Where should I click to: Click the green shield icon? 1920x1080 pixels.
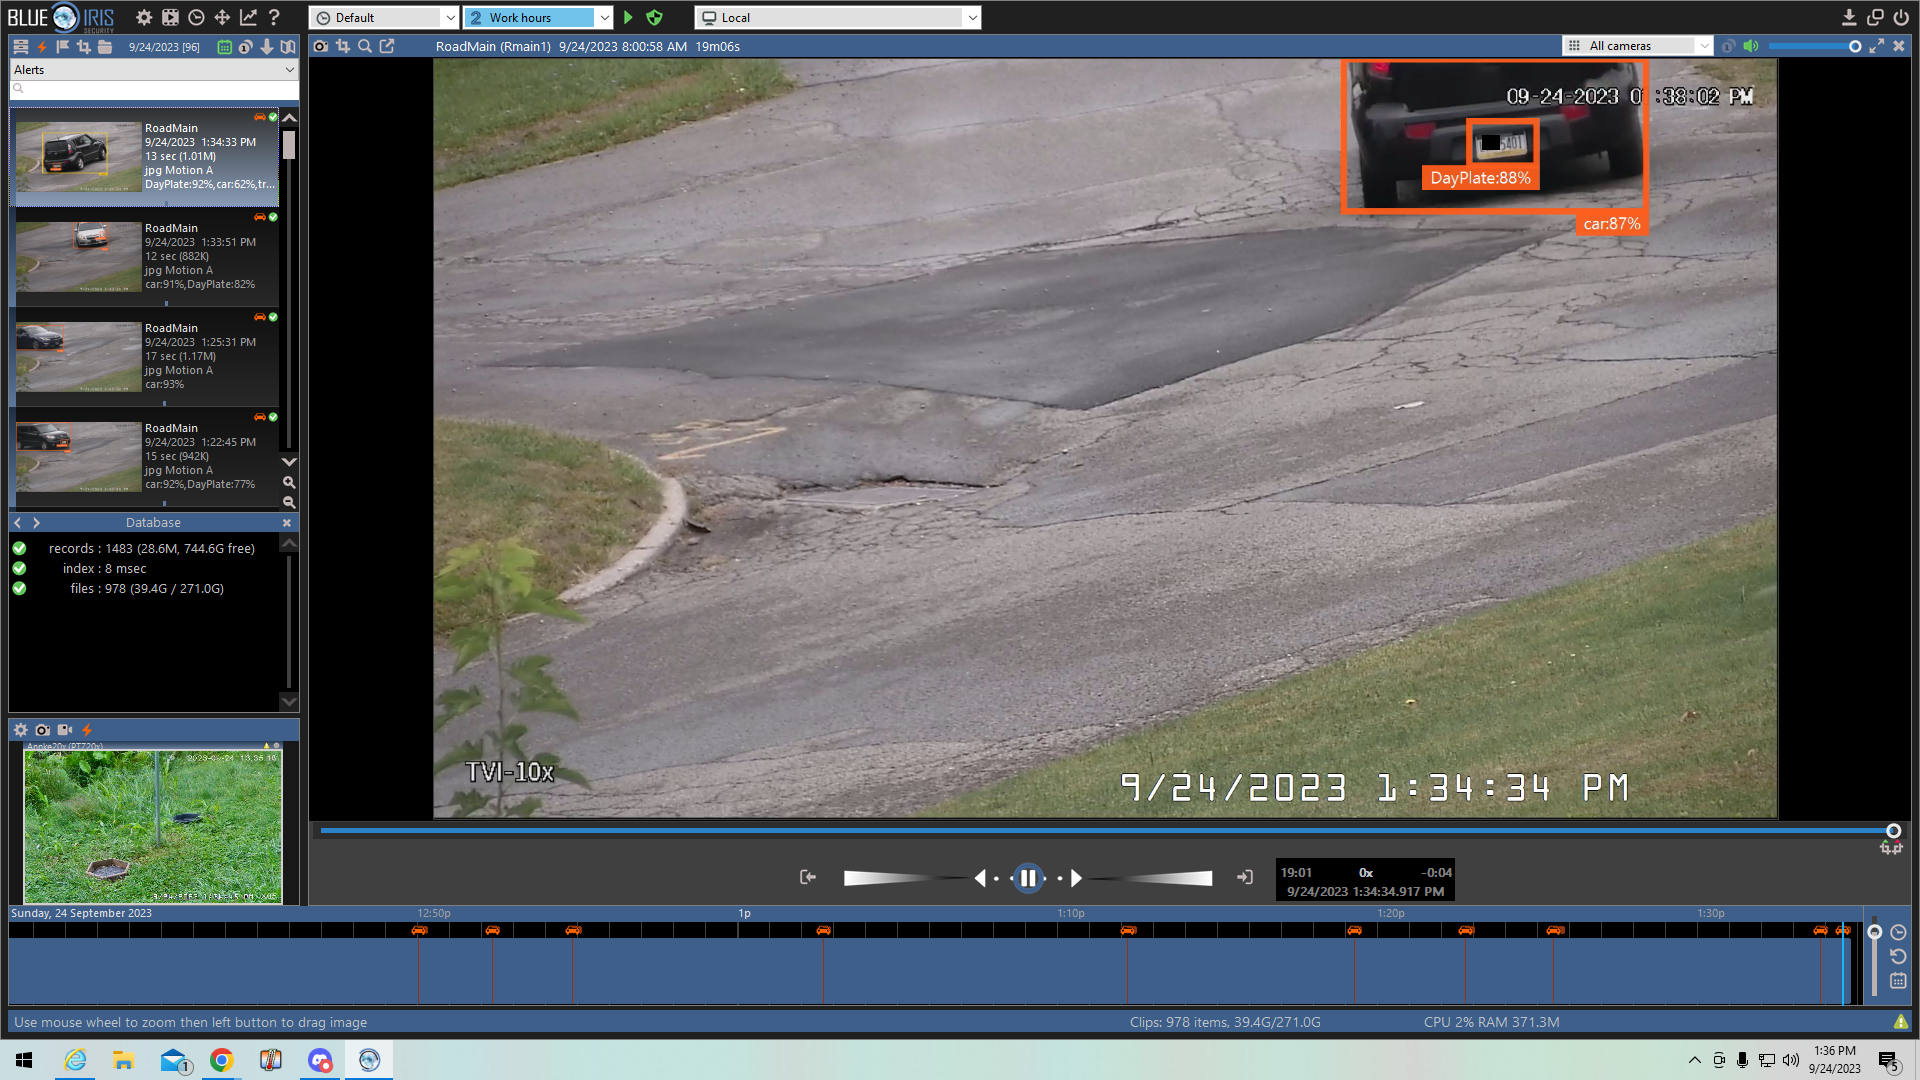pos(655,17)
